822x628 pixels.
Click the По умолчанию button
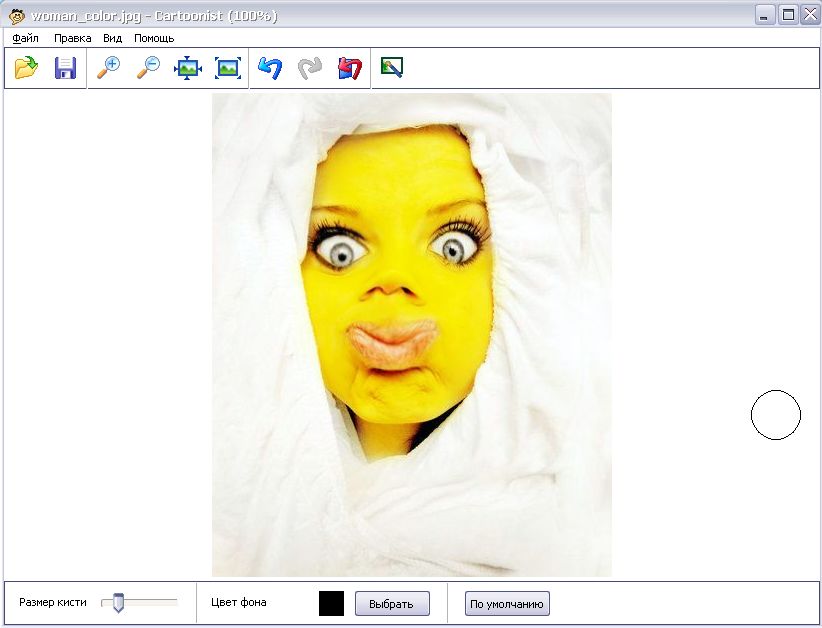tap(507, 604)
